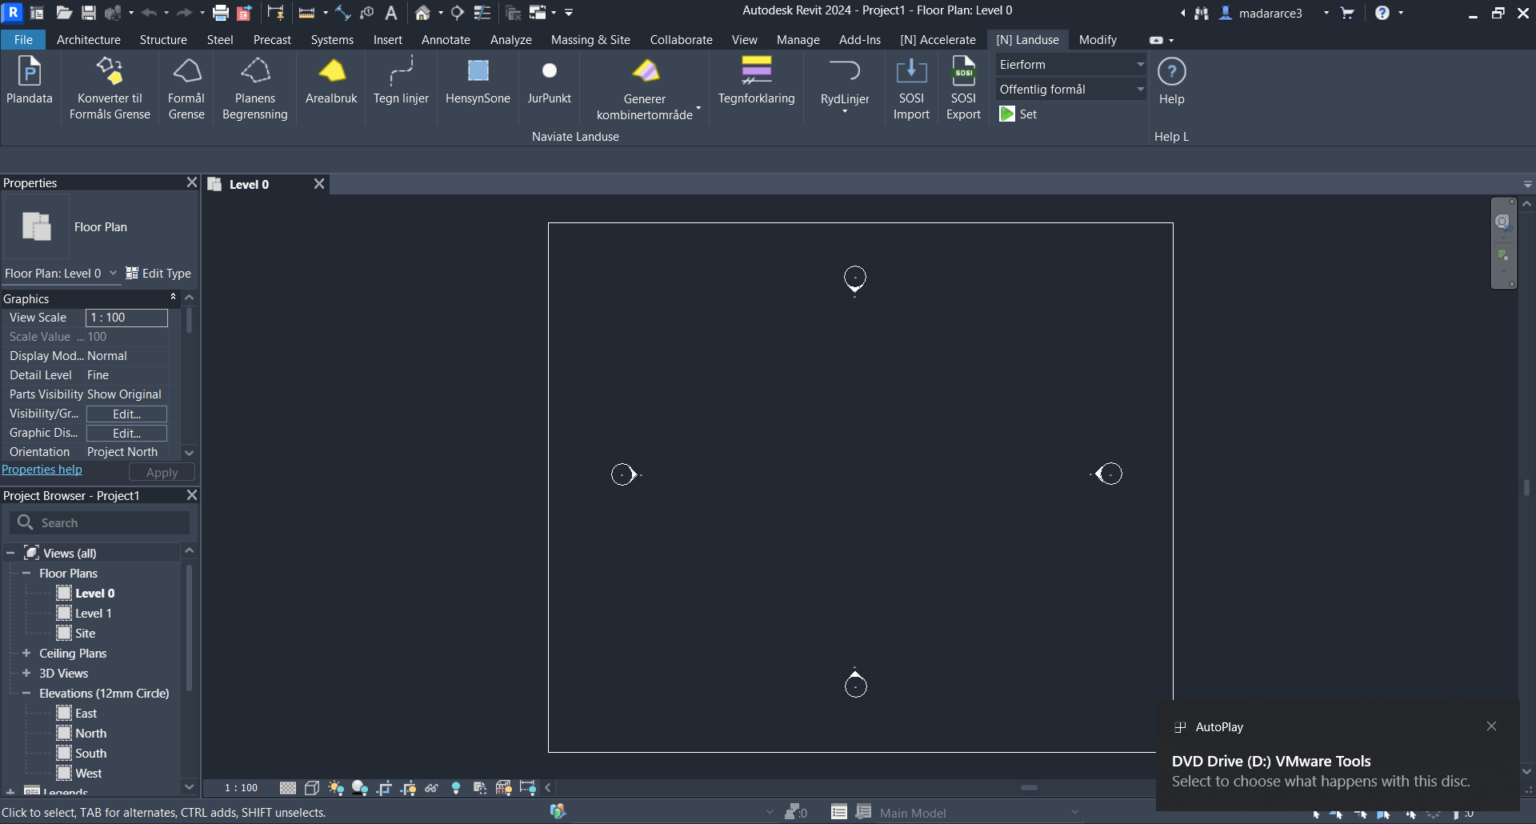
Task: Open Plandata in the ribbon
Action: pyautogui.click(x=30, y=72)
